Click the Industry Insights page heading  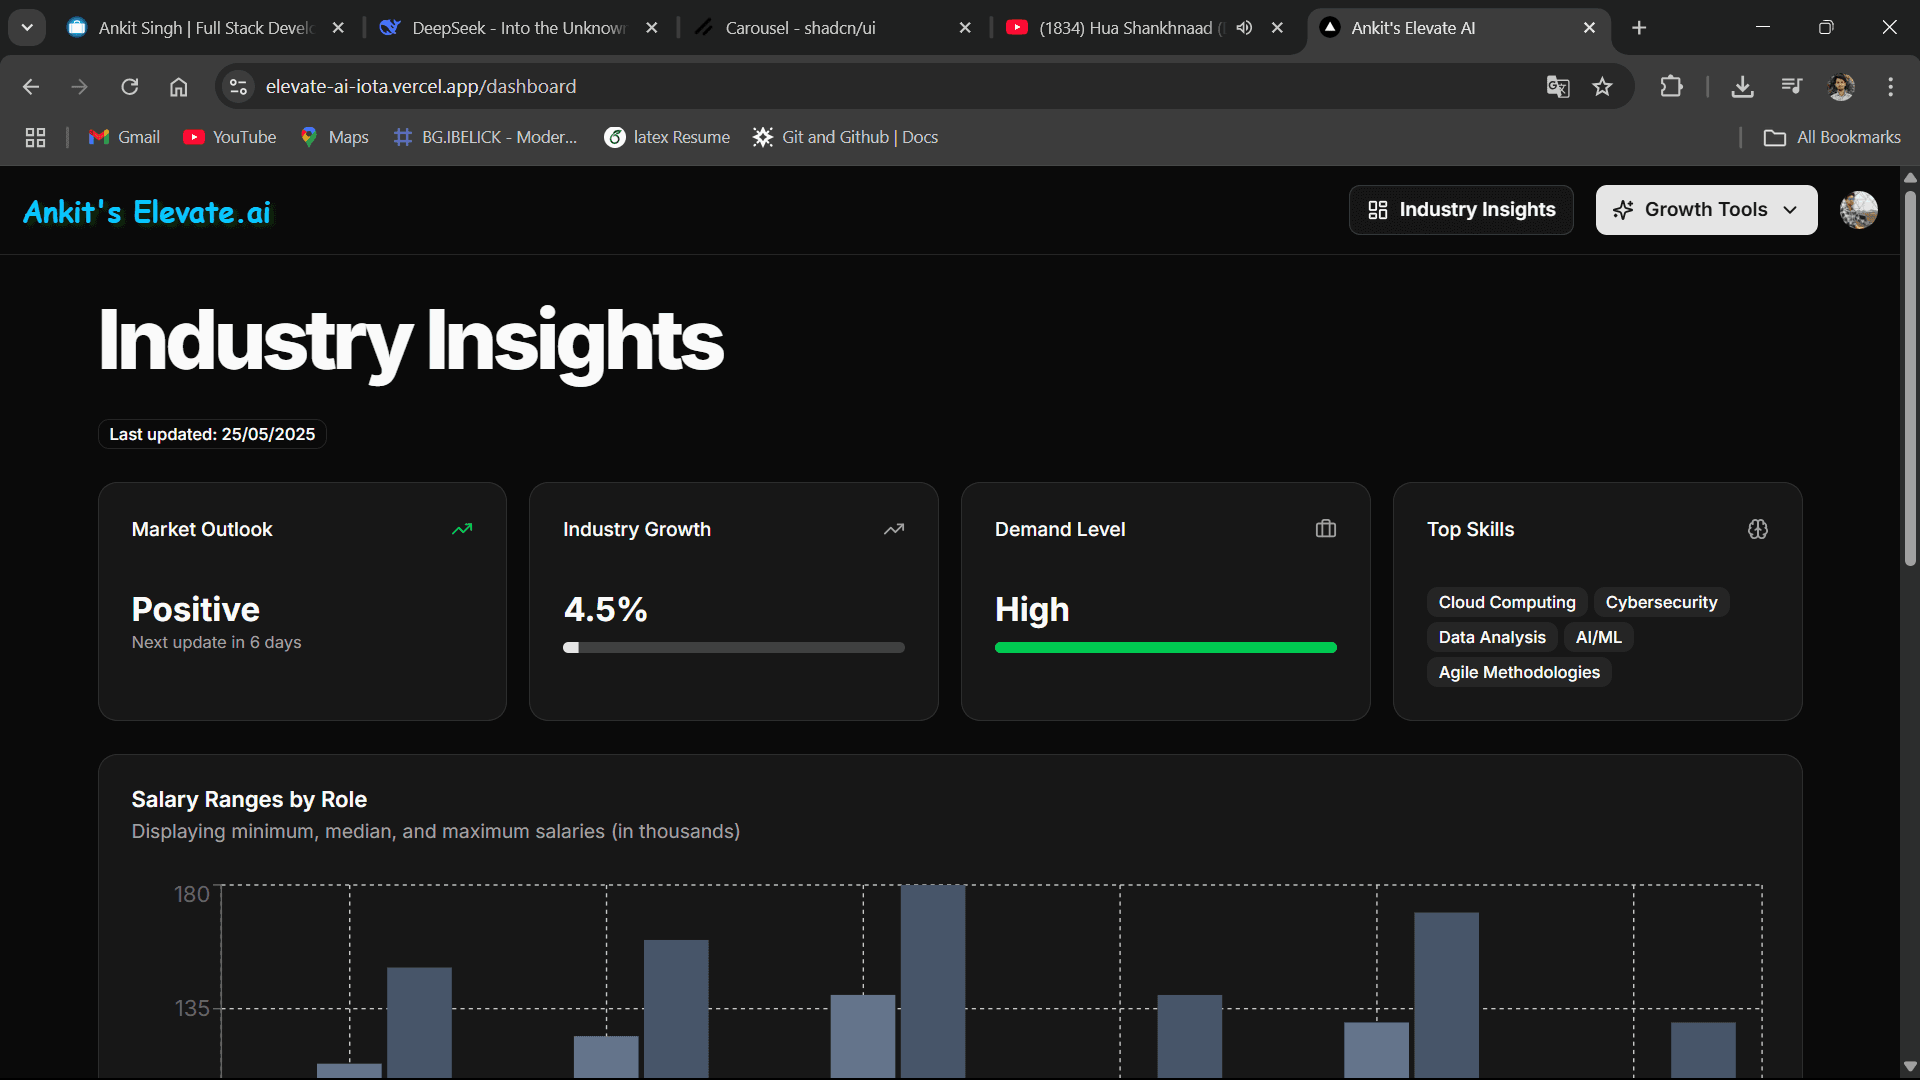(411, 341)
